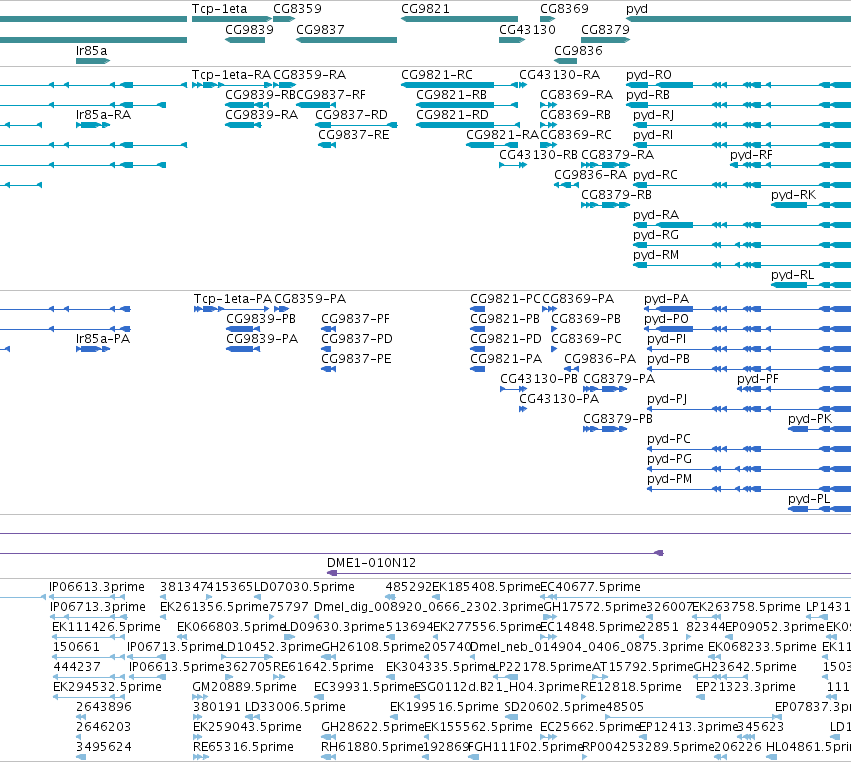Click protein CG8369-PA
This screenshot has height=762, width=851.
[578, 299]
